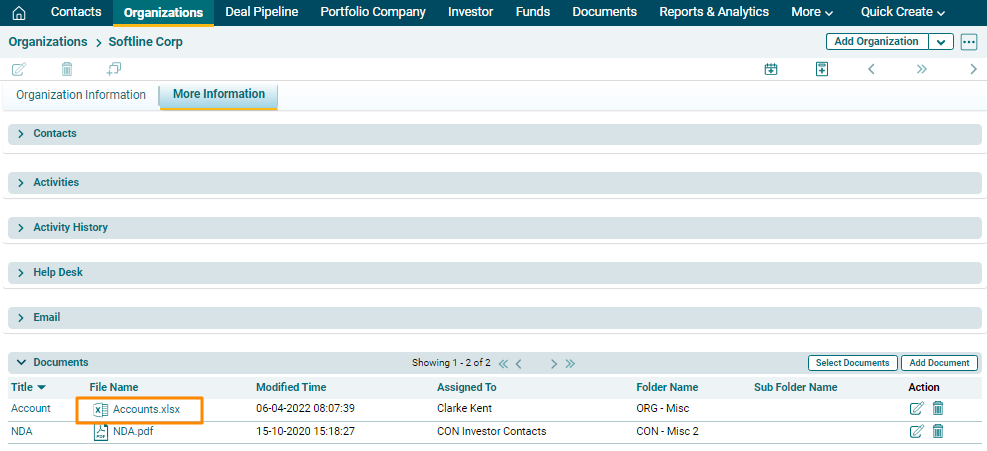The width and height of the screenshot is (987, 451).
Task: Click the delete trash icon in toolbar
Action: [67, 69]
